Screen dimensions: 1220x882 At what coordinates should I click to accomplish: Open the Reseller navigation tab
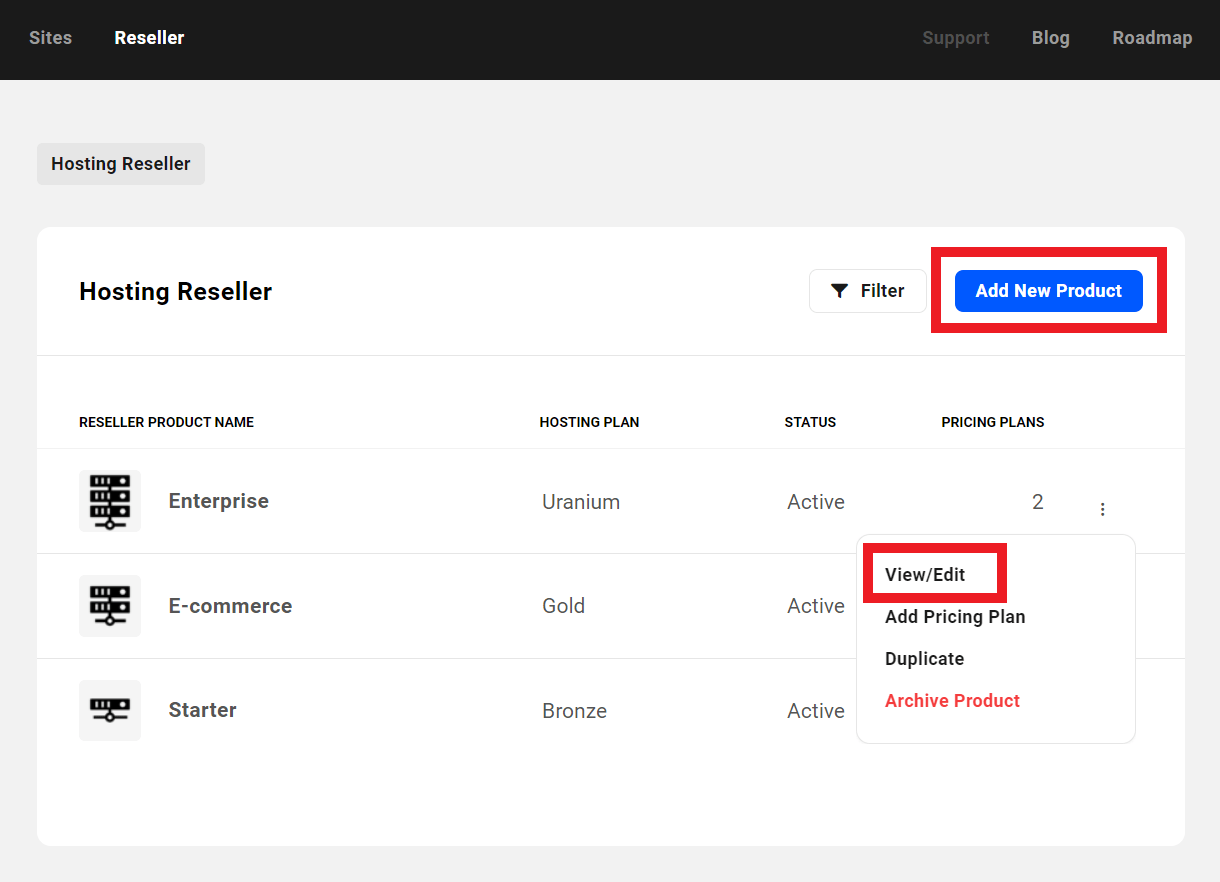(x=149, y=38)
